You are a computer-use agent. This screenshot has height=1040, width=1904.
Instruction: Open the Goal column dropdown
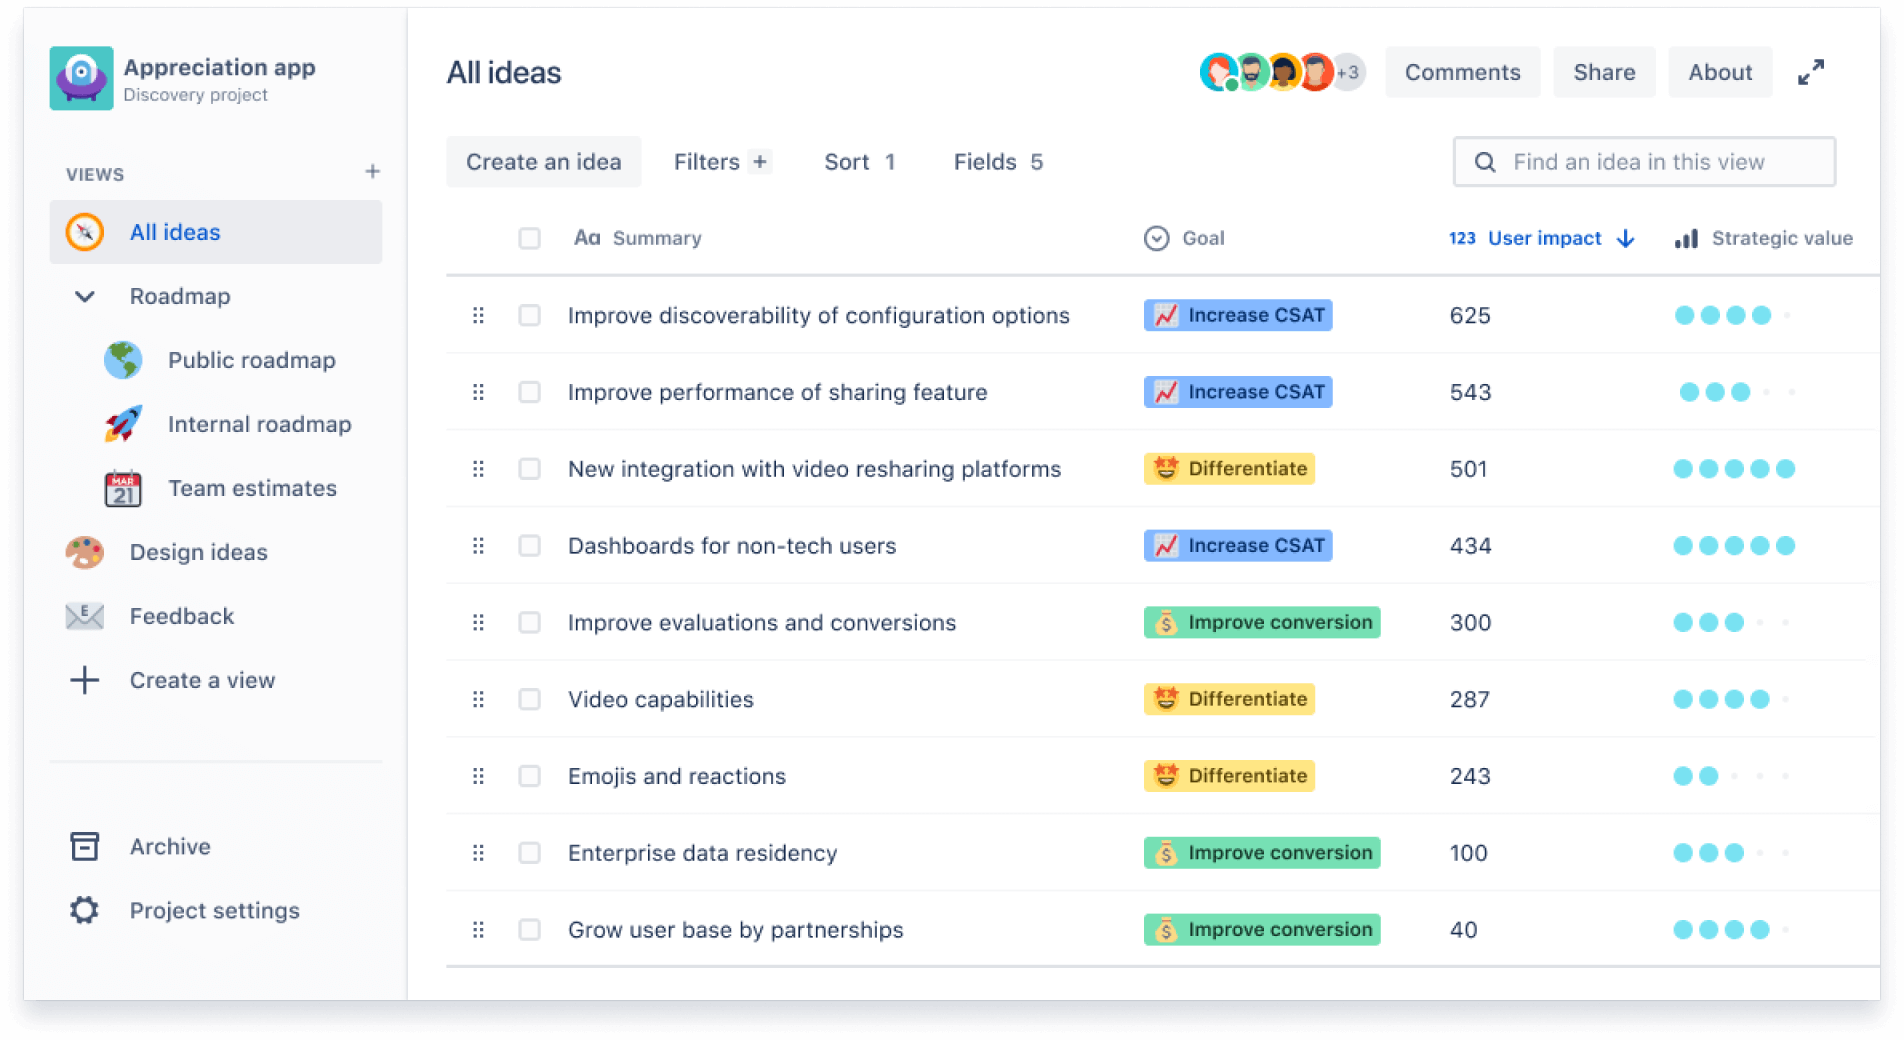point(1156,238)
